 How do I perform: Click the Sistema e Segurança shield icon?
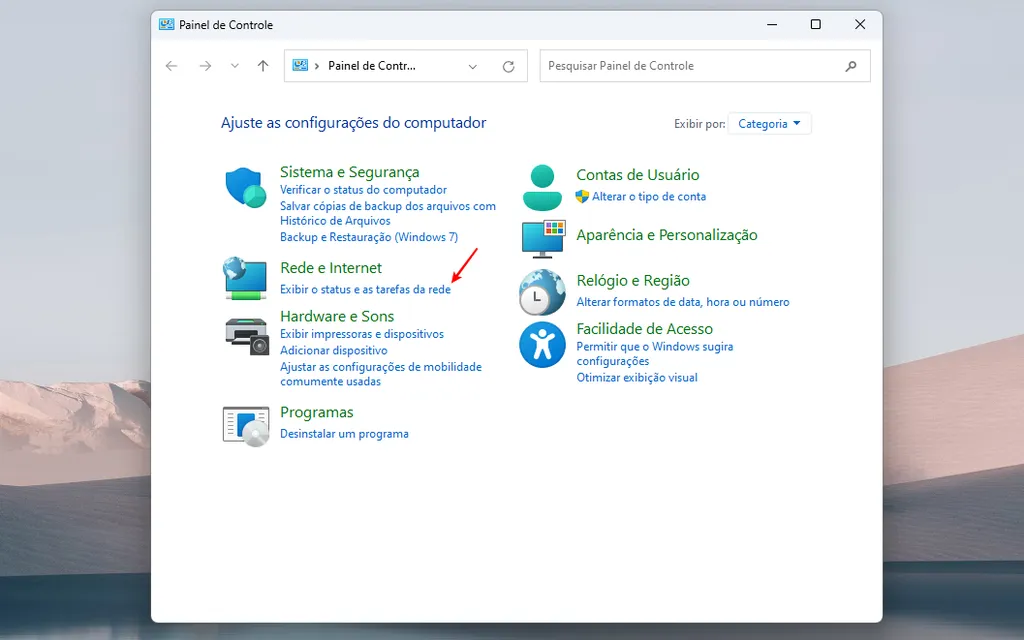[244, 187]
